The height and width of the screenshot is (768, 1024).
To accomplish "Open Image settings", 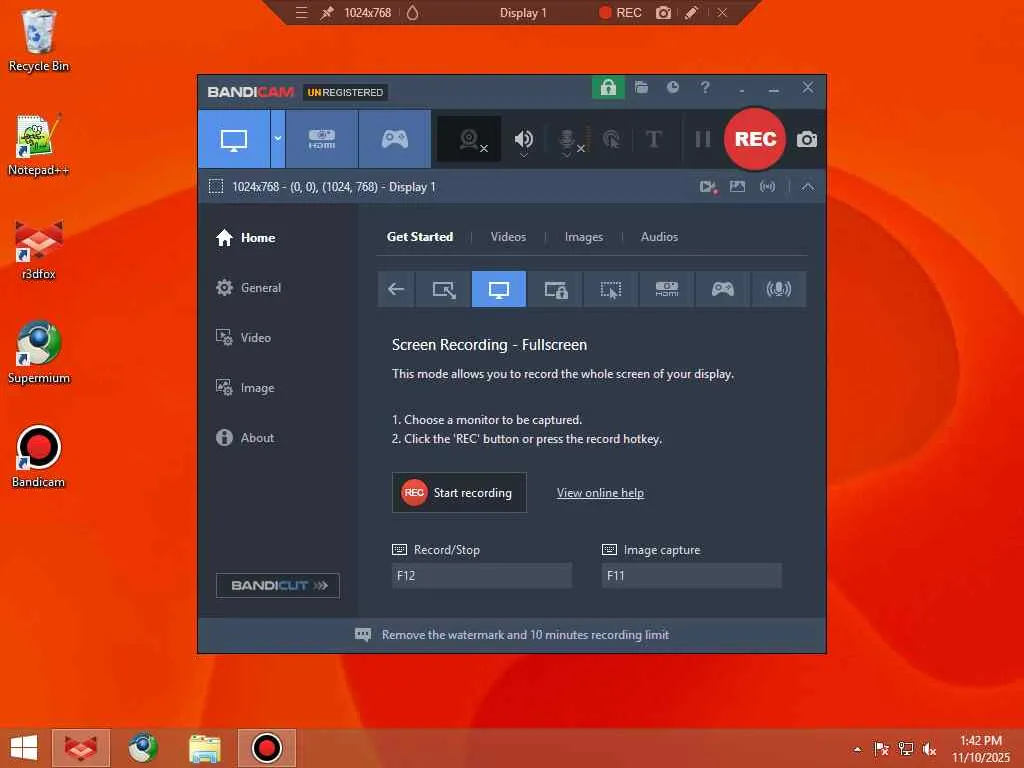I will [245, 388].
